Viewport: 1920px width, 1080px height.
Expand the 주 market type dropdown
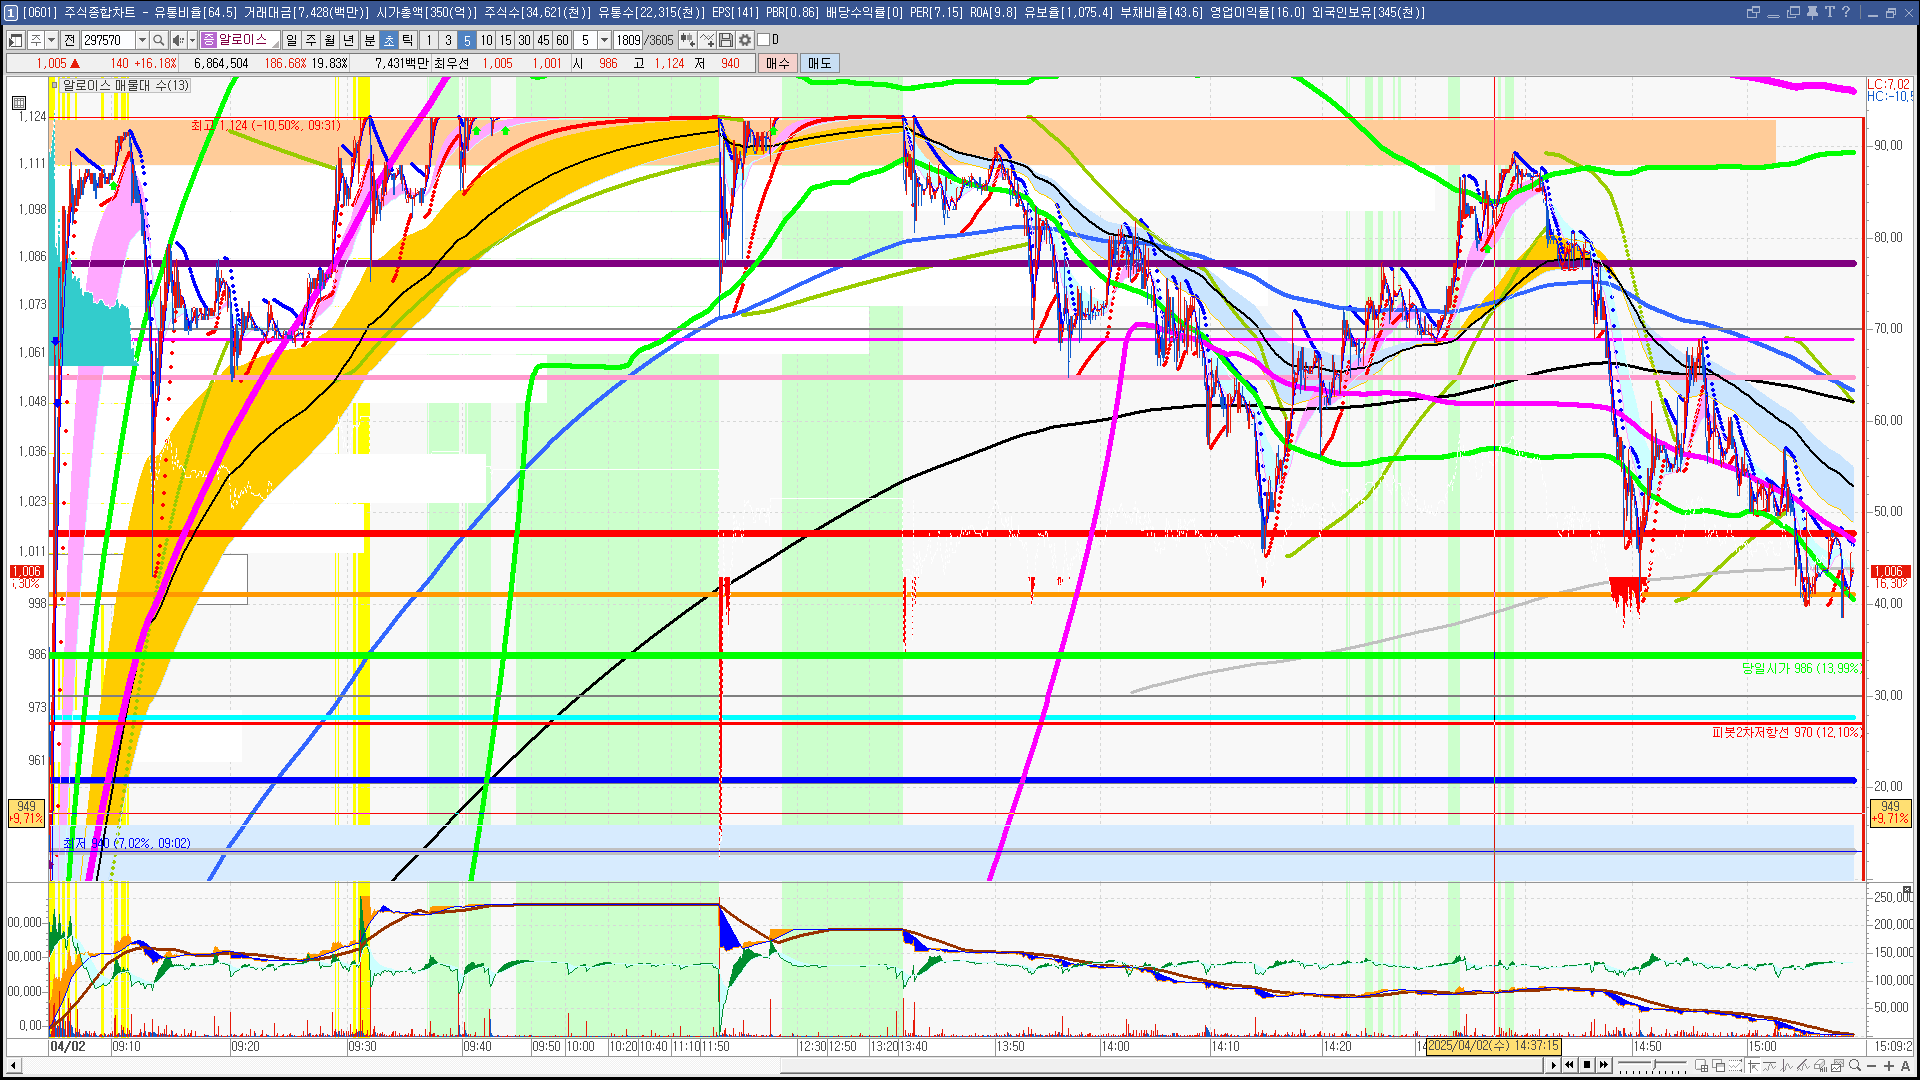click(51, 40)
